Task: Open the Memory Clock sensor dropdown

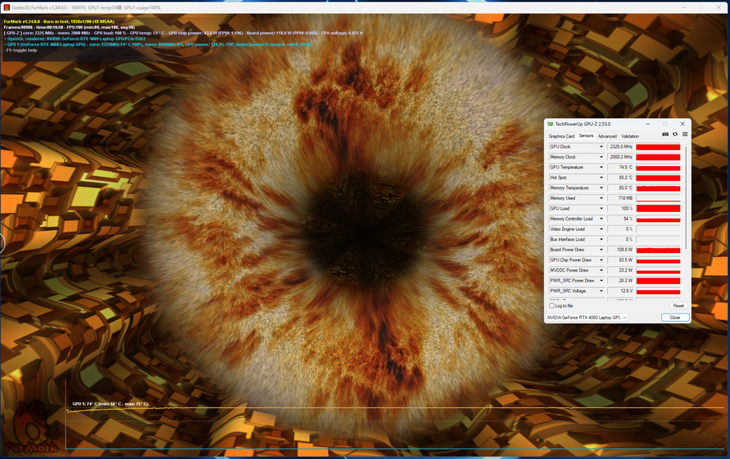Action: tap(601, 157)
